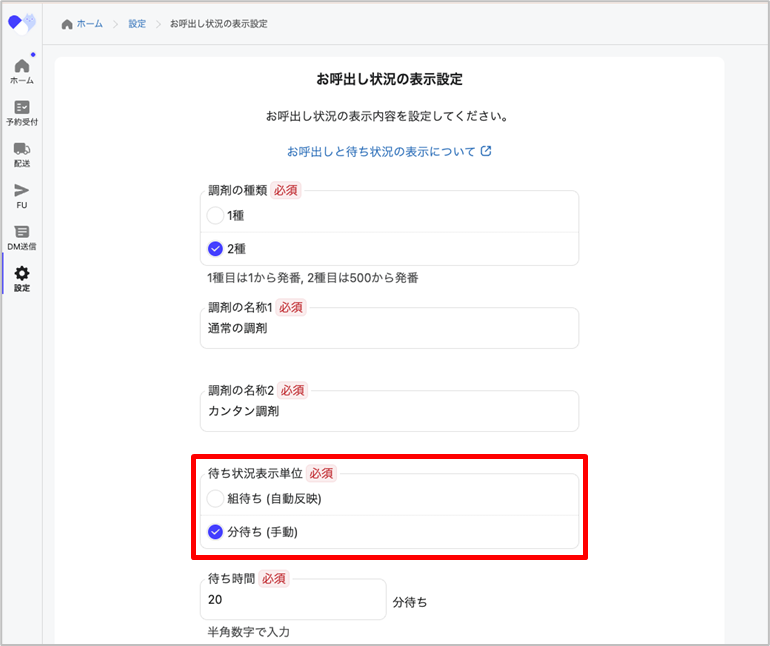Viewport: 770px width, 646px height.
Task: Click the 待ち時間 number field
Action: [292, 601]
